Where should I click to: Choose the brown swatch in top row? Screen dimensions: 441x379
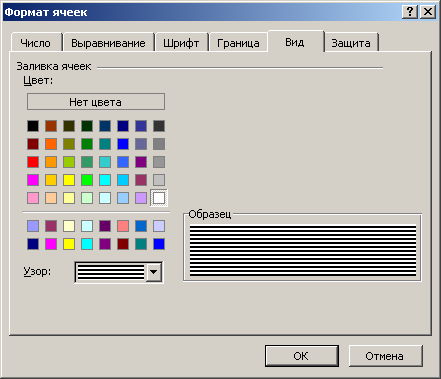[x=51, y=126]
